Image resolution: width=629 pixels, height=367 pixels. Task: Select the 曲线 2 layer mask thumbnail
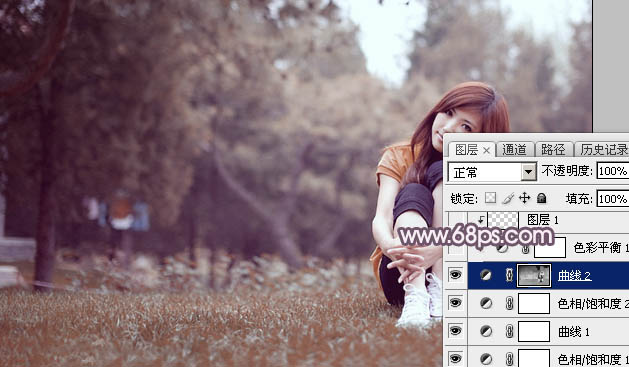point(534,275)
